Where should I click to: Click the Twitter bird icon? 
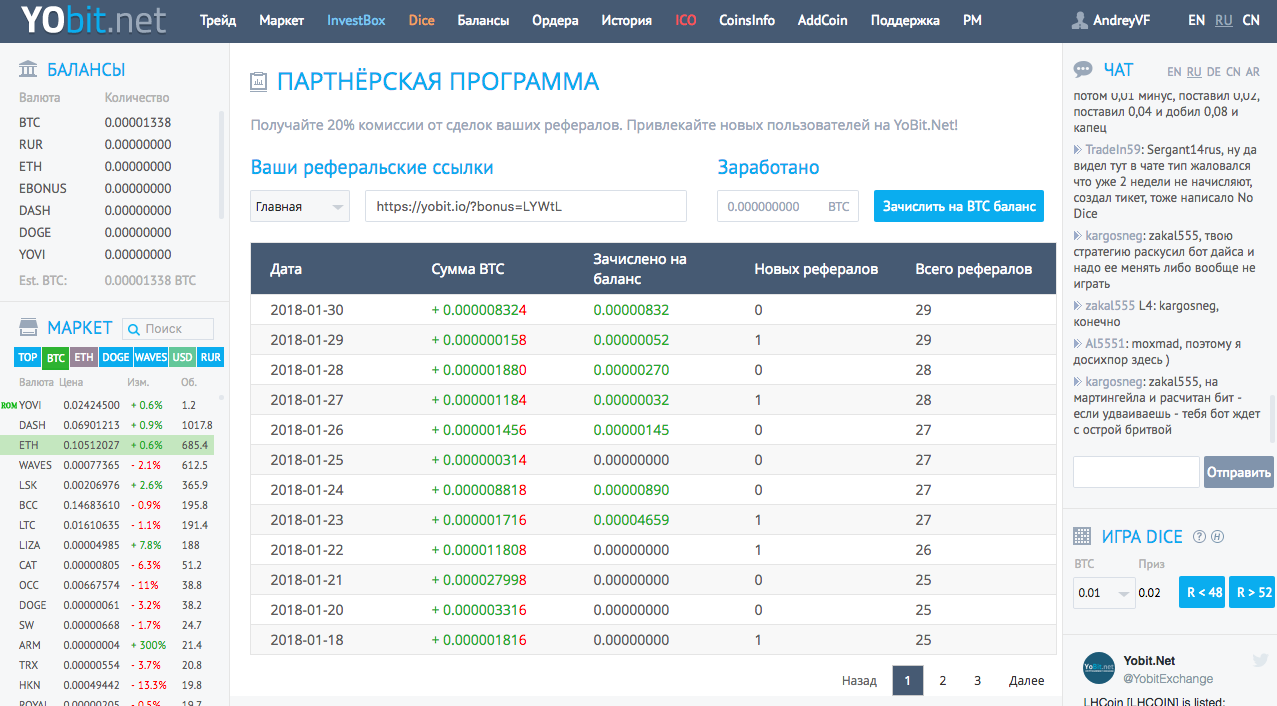click(1260, 661)
